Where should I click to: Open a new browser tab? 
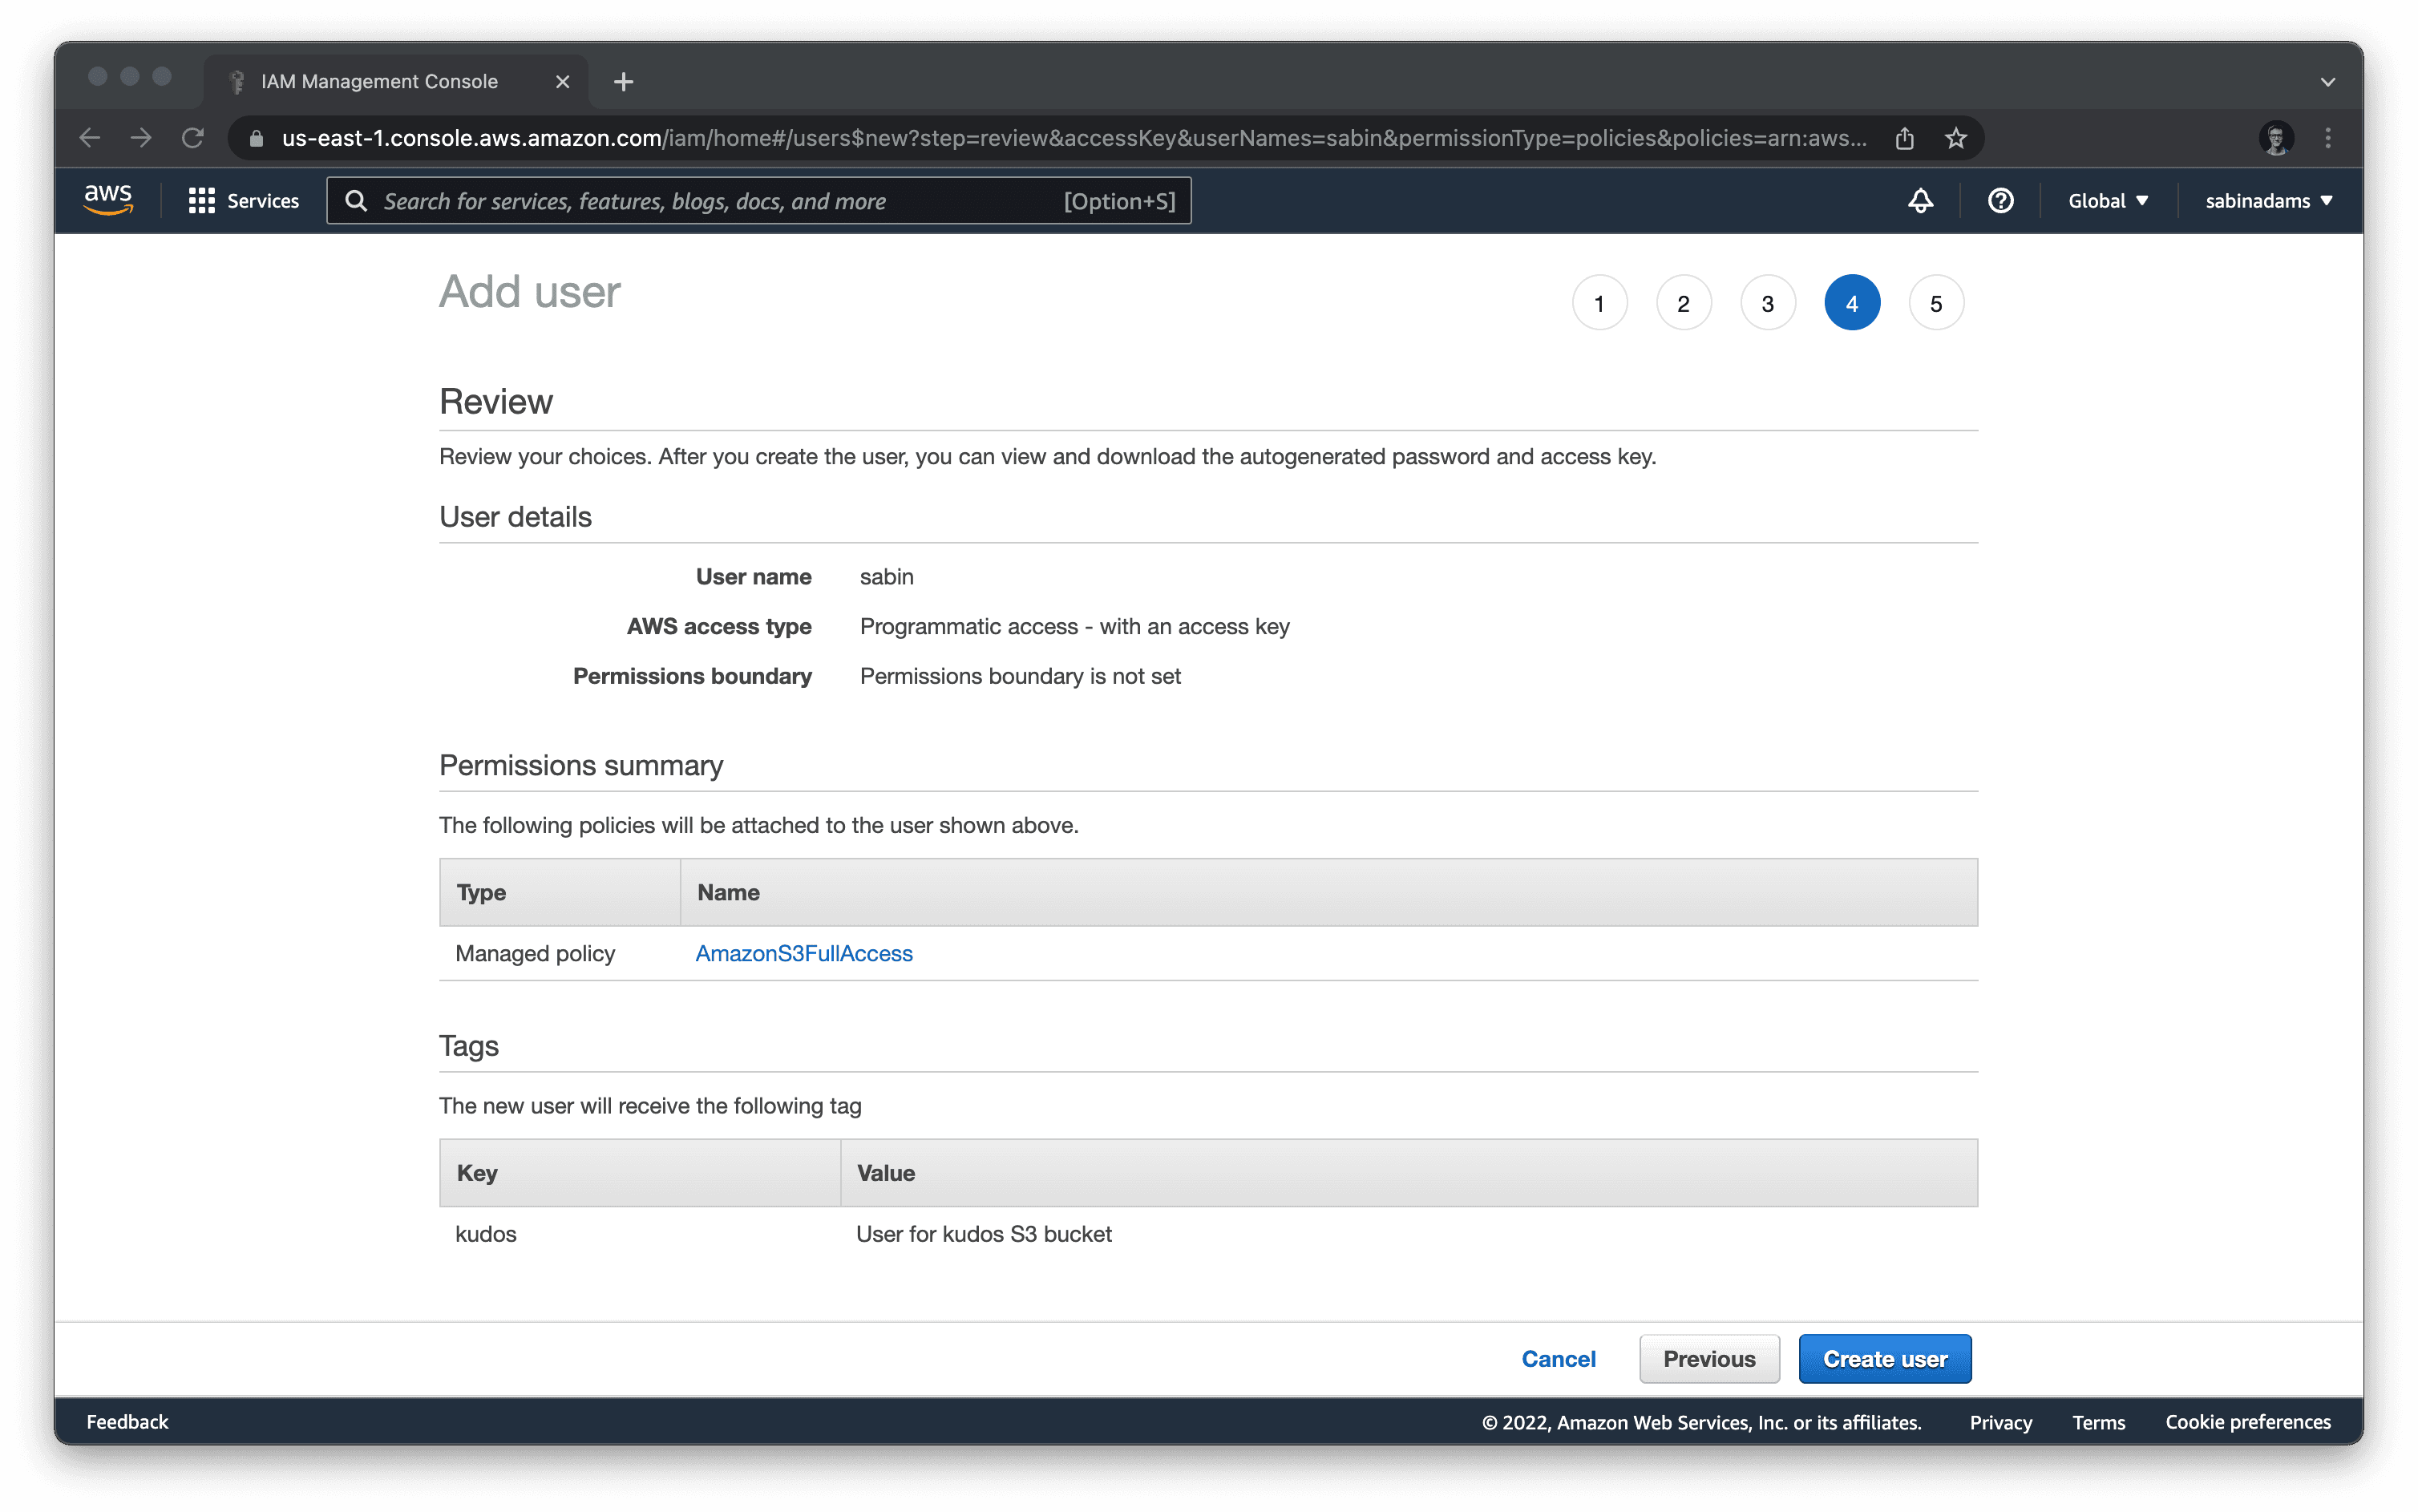tap(623, 82)
